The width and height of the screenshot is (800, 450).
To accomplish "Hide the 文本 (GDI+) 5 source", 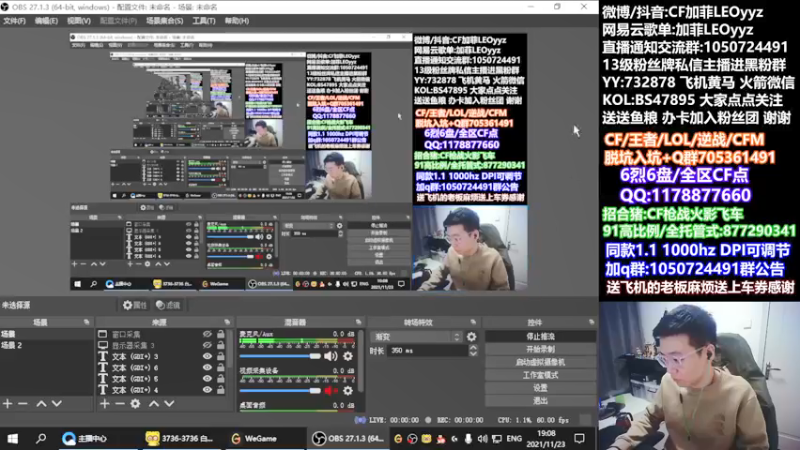I will click(x=207, y=379).
